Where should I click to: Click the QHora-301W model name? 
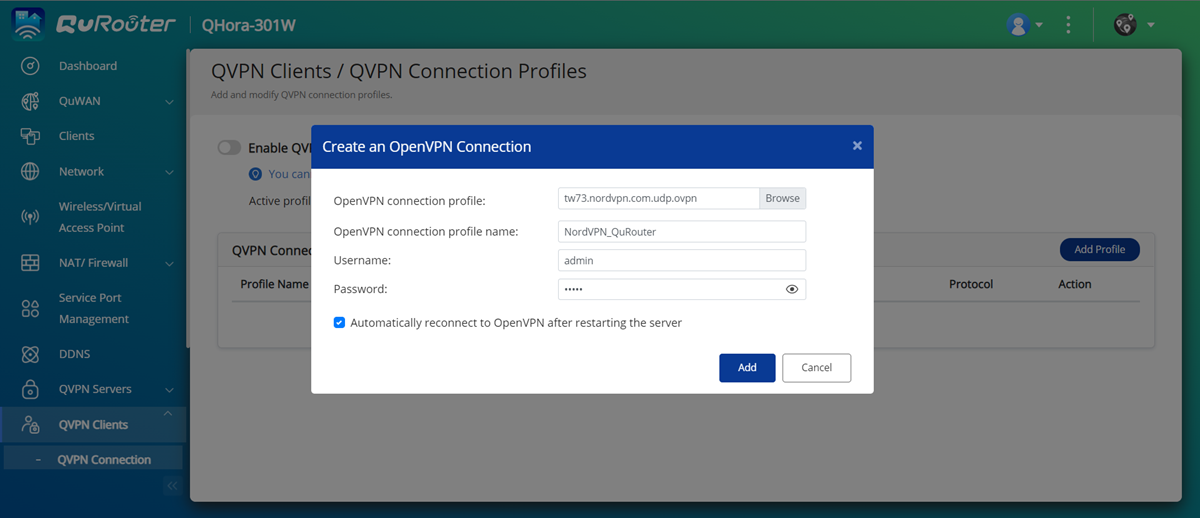click(249, 25)
